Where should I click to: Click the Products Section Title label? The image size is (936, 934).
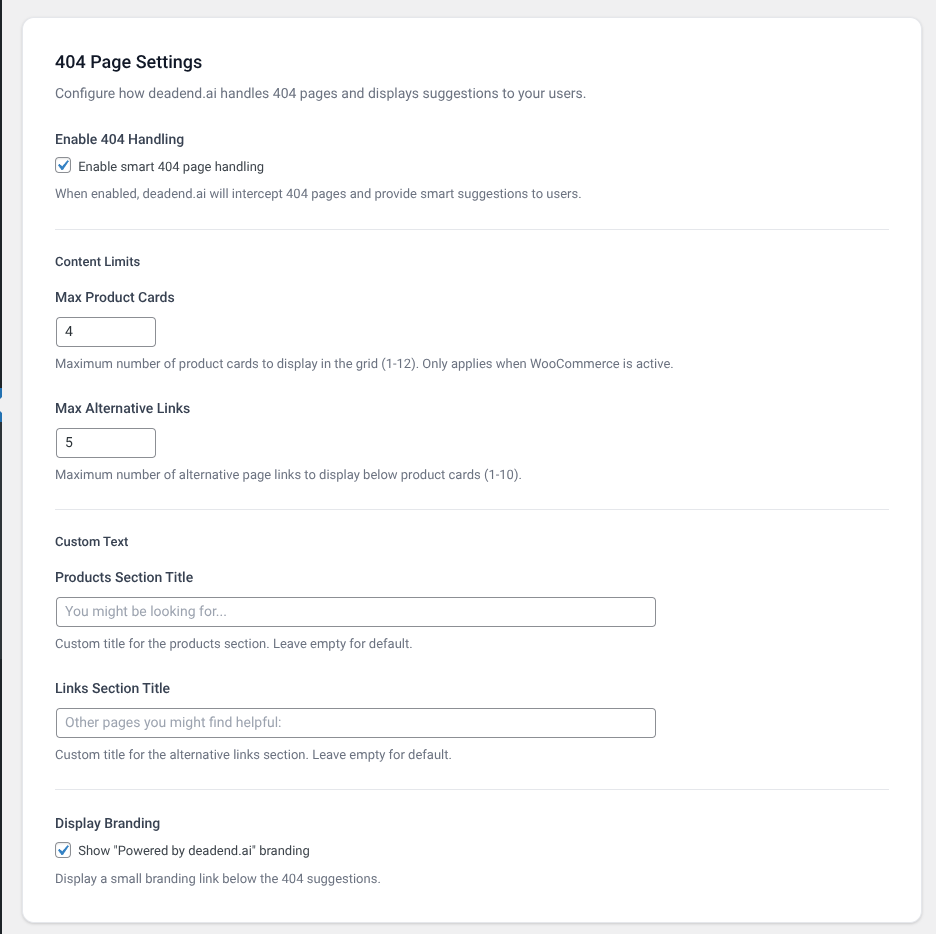125,577
